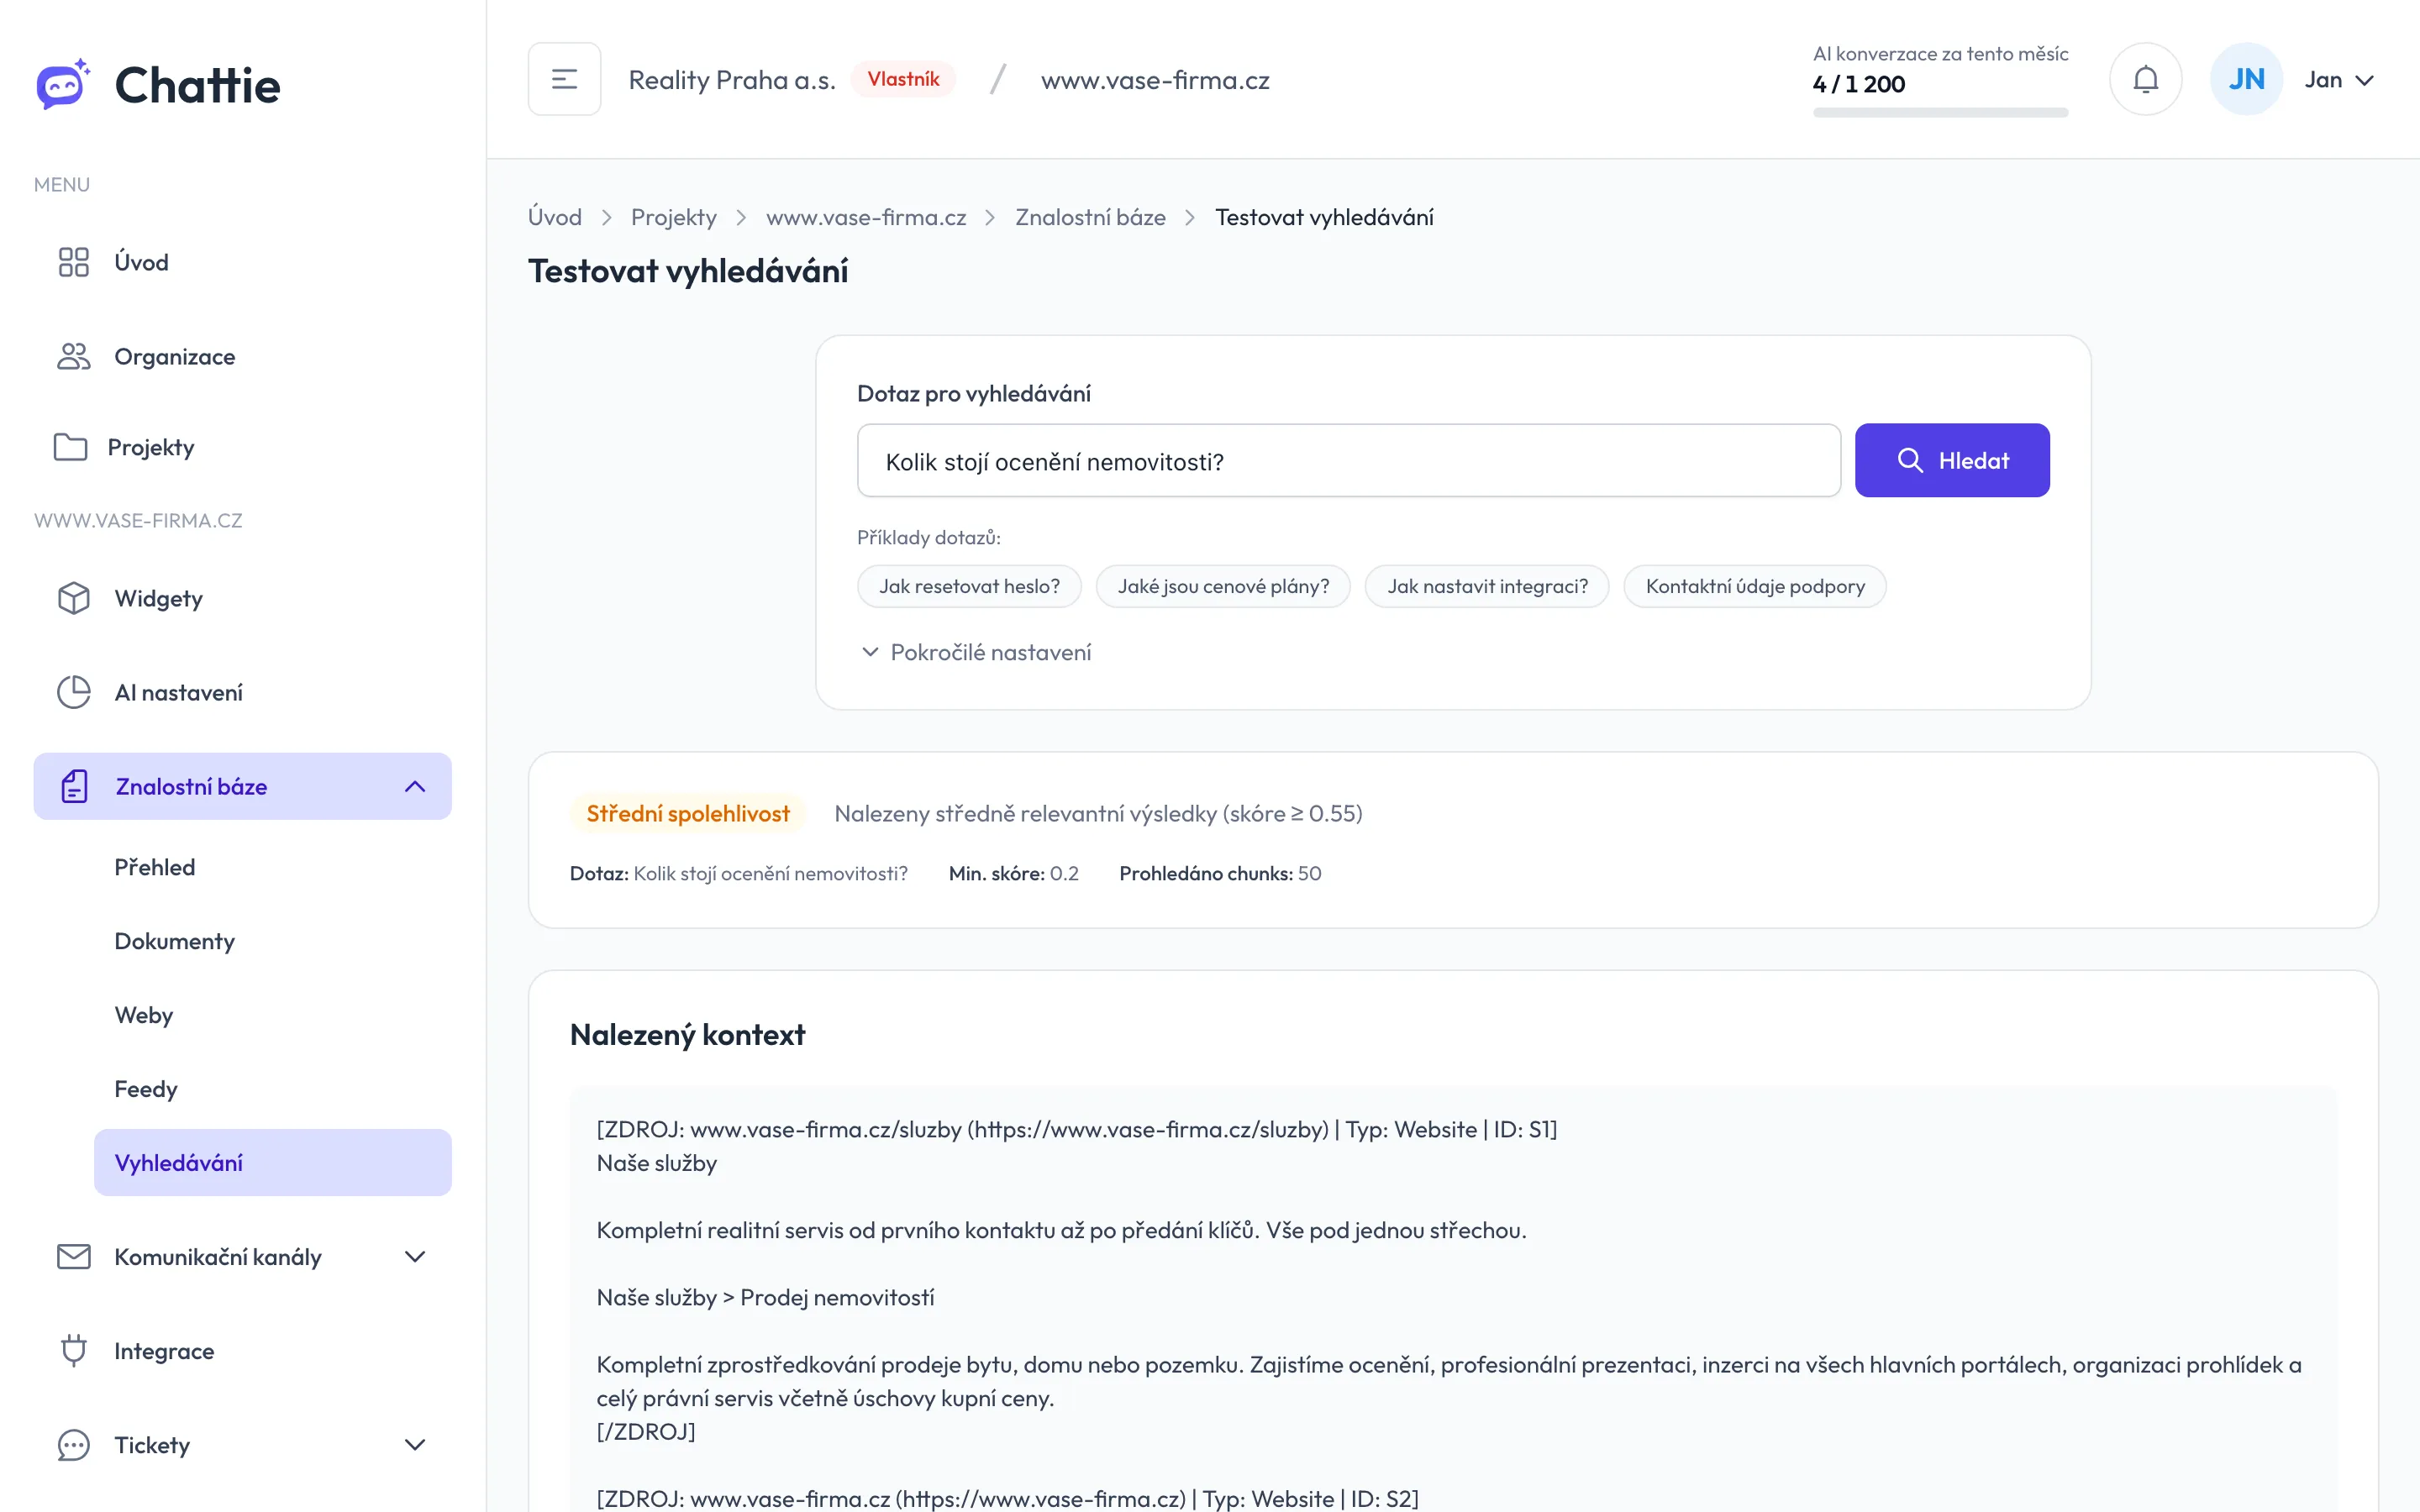Click the 'Naše služby > Prodej nemovitostí' line
Image resolution: width=2420 pixels, height=1512 pixels.
[x=765, y=1297]
